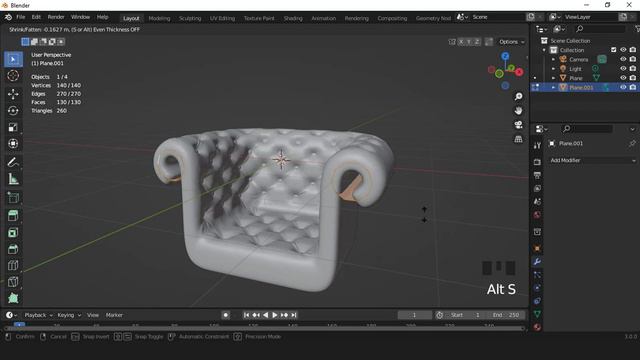Open the Material properties tab
This screenshot has width=640, height=360.
(x=537, y=327)
